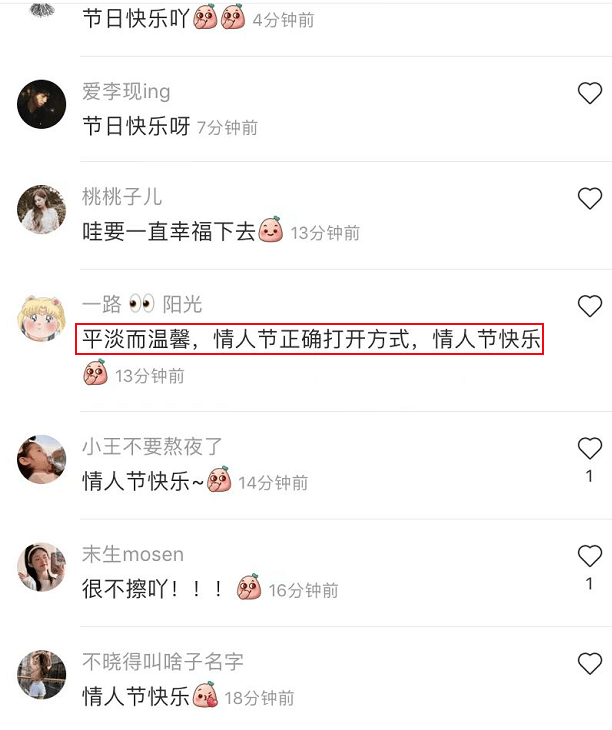Like the comment by 爱李现ing
The width and height of the screenshot is (612, 730).
(x=590, y=93)
